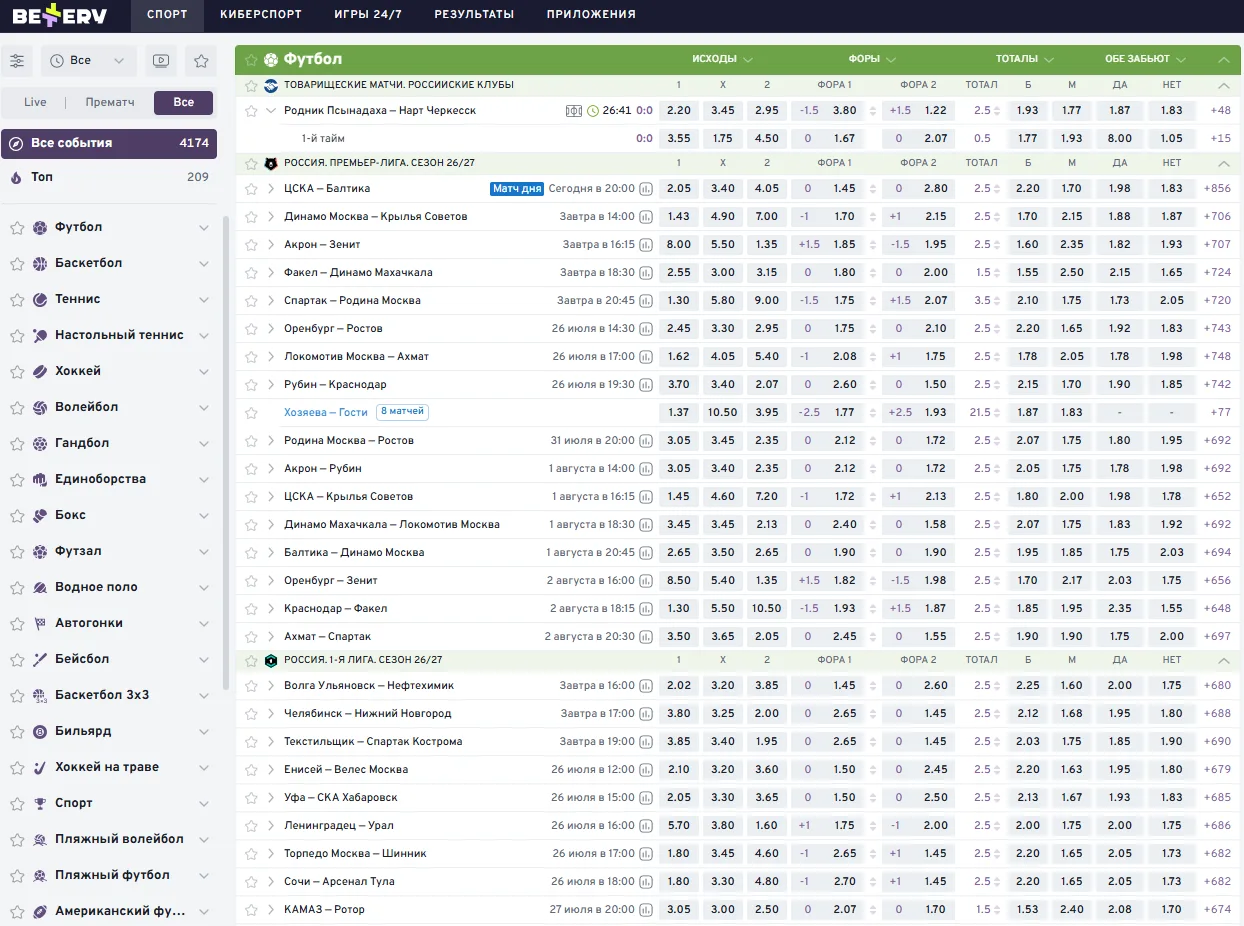The width and height of the screenshot is (1244, 926).
Task: Collapse the 1-я Лига section chevron
Action: coord(1223,660)
